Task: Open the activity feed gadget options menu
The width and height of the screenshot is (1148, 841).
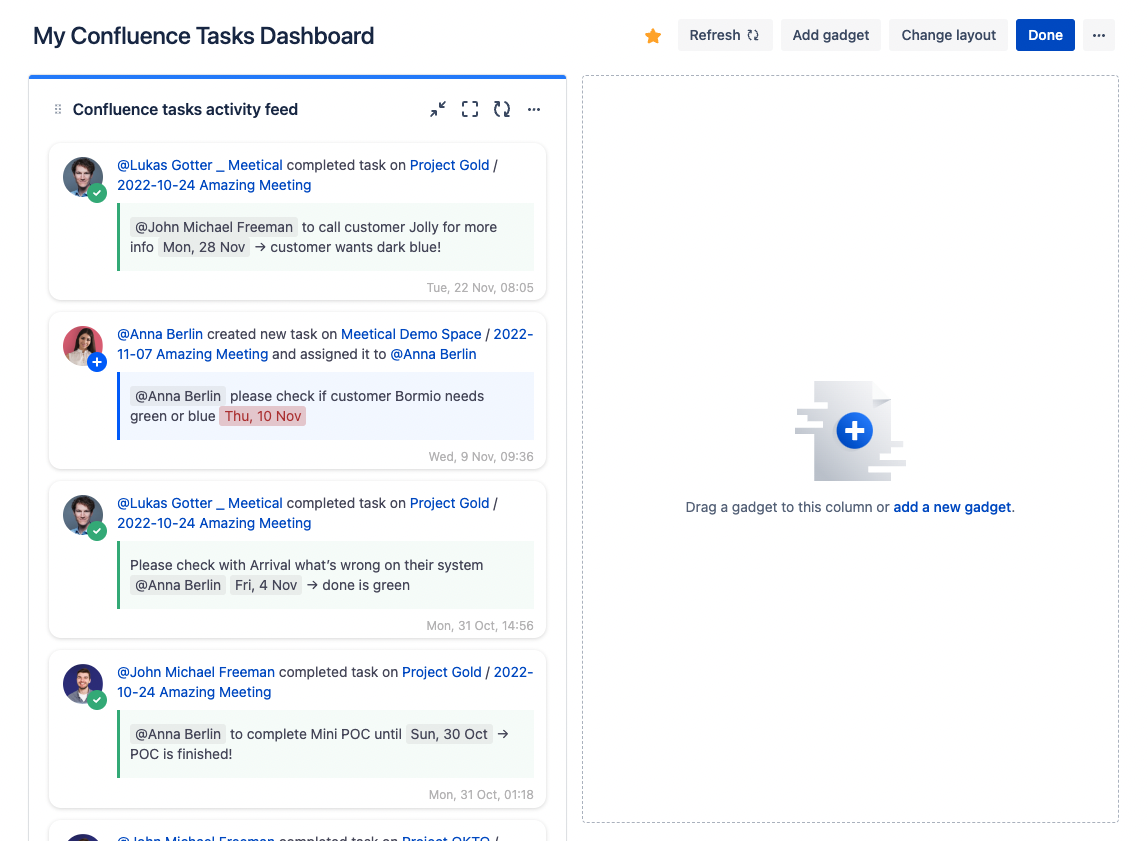Action: point(534,109)
